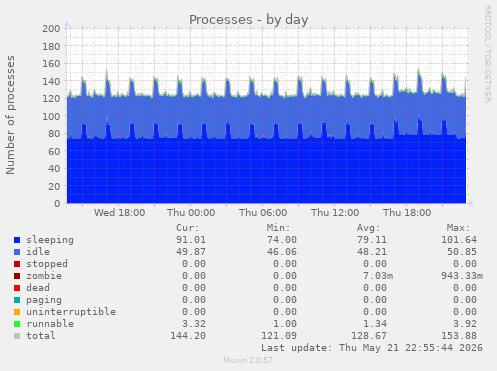Click the idle legend color swatch
This screenshot has height=371, width=497.
pyautogui.click(x=17, y=252)
